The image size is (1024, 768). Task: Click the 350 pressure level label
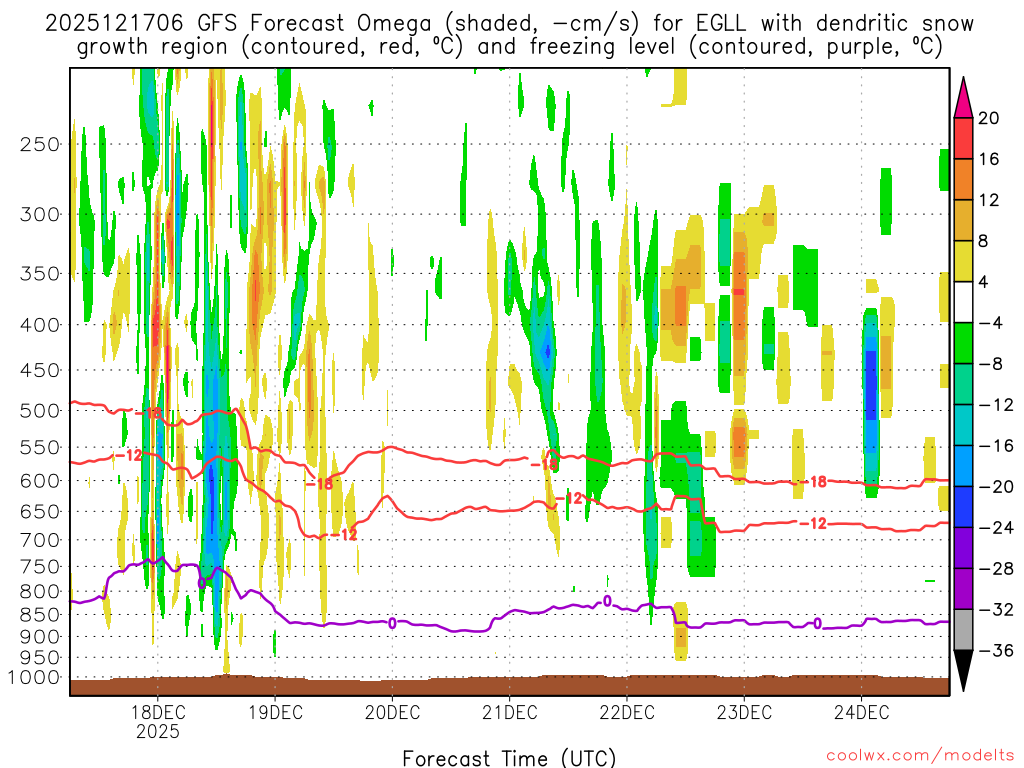[40, 274]
